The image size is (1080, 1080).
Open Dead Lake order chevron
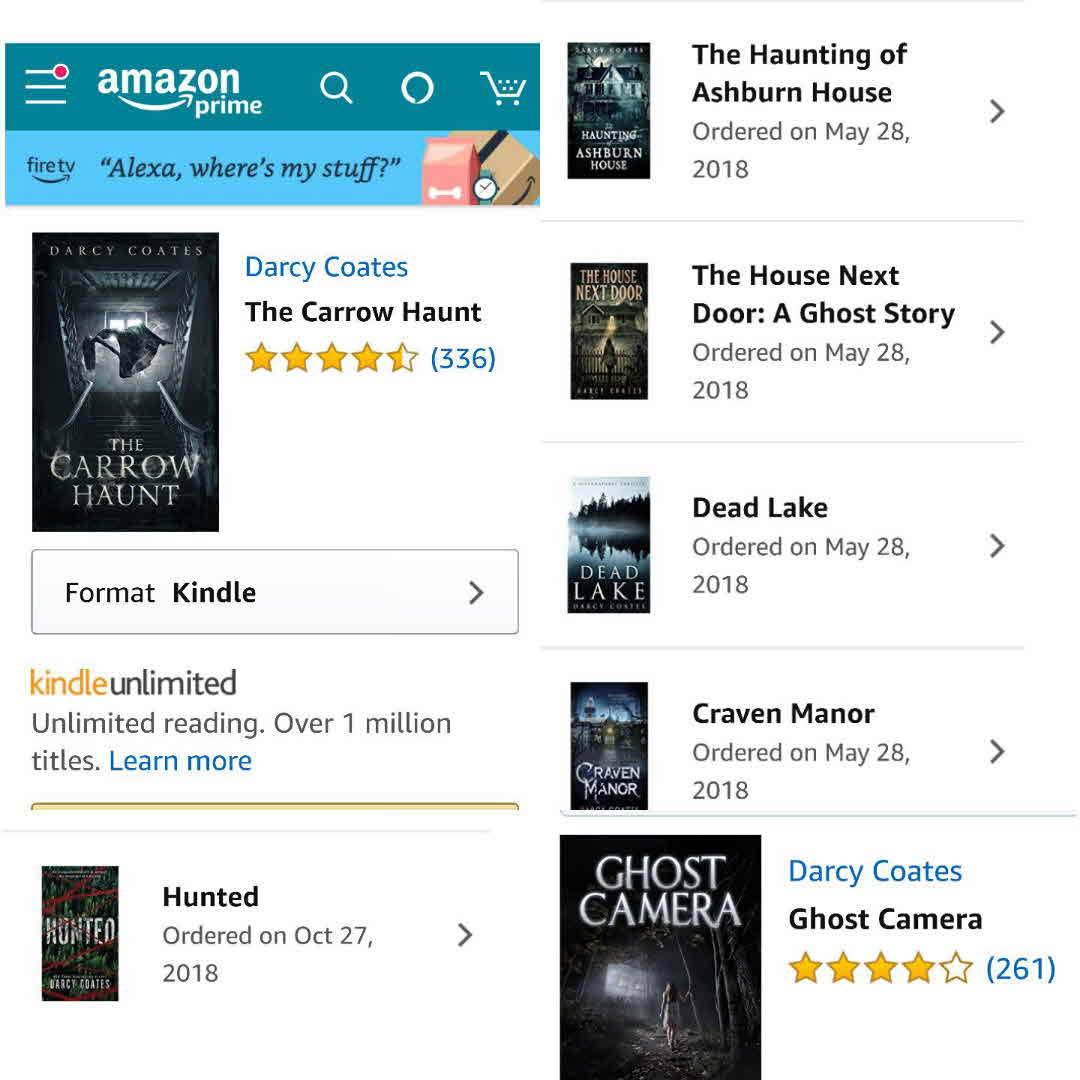pos(996,545)
